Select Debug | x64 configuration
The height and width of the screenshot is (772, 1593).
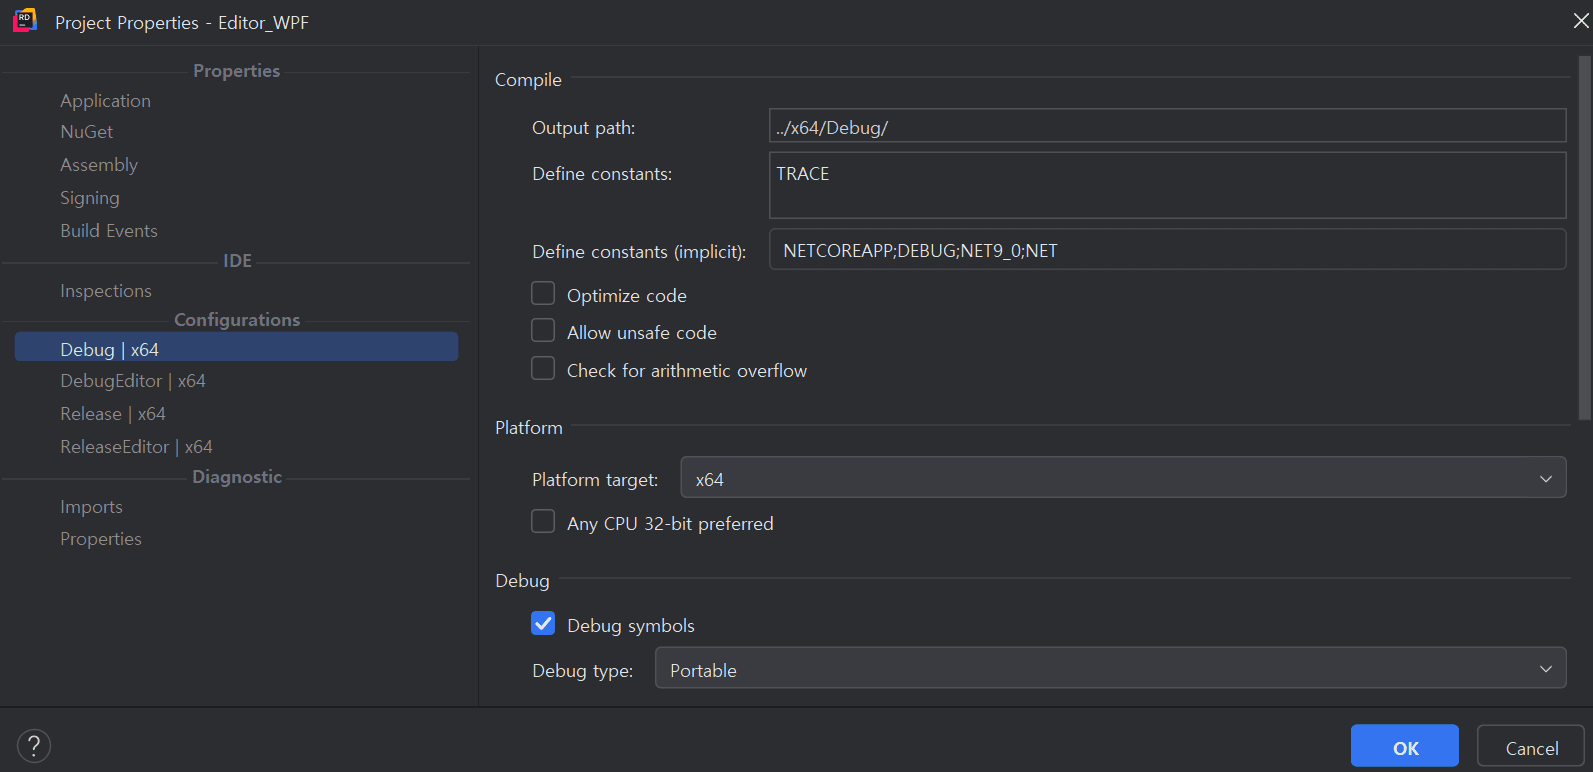(236, 348)
